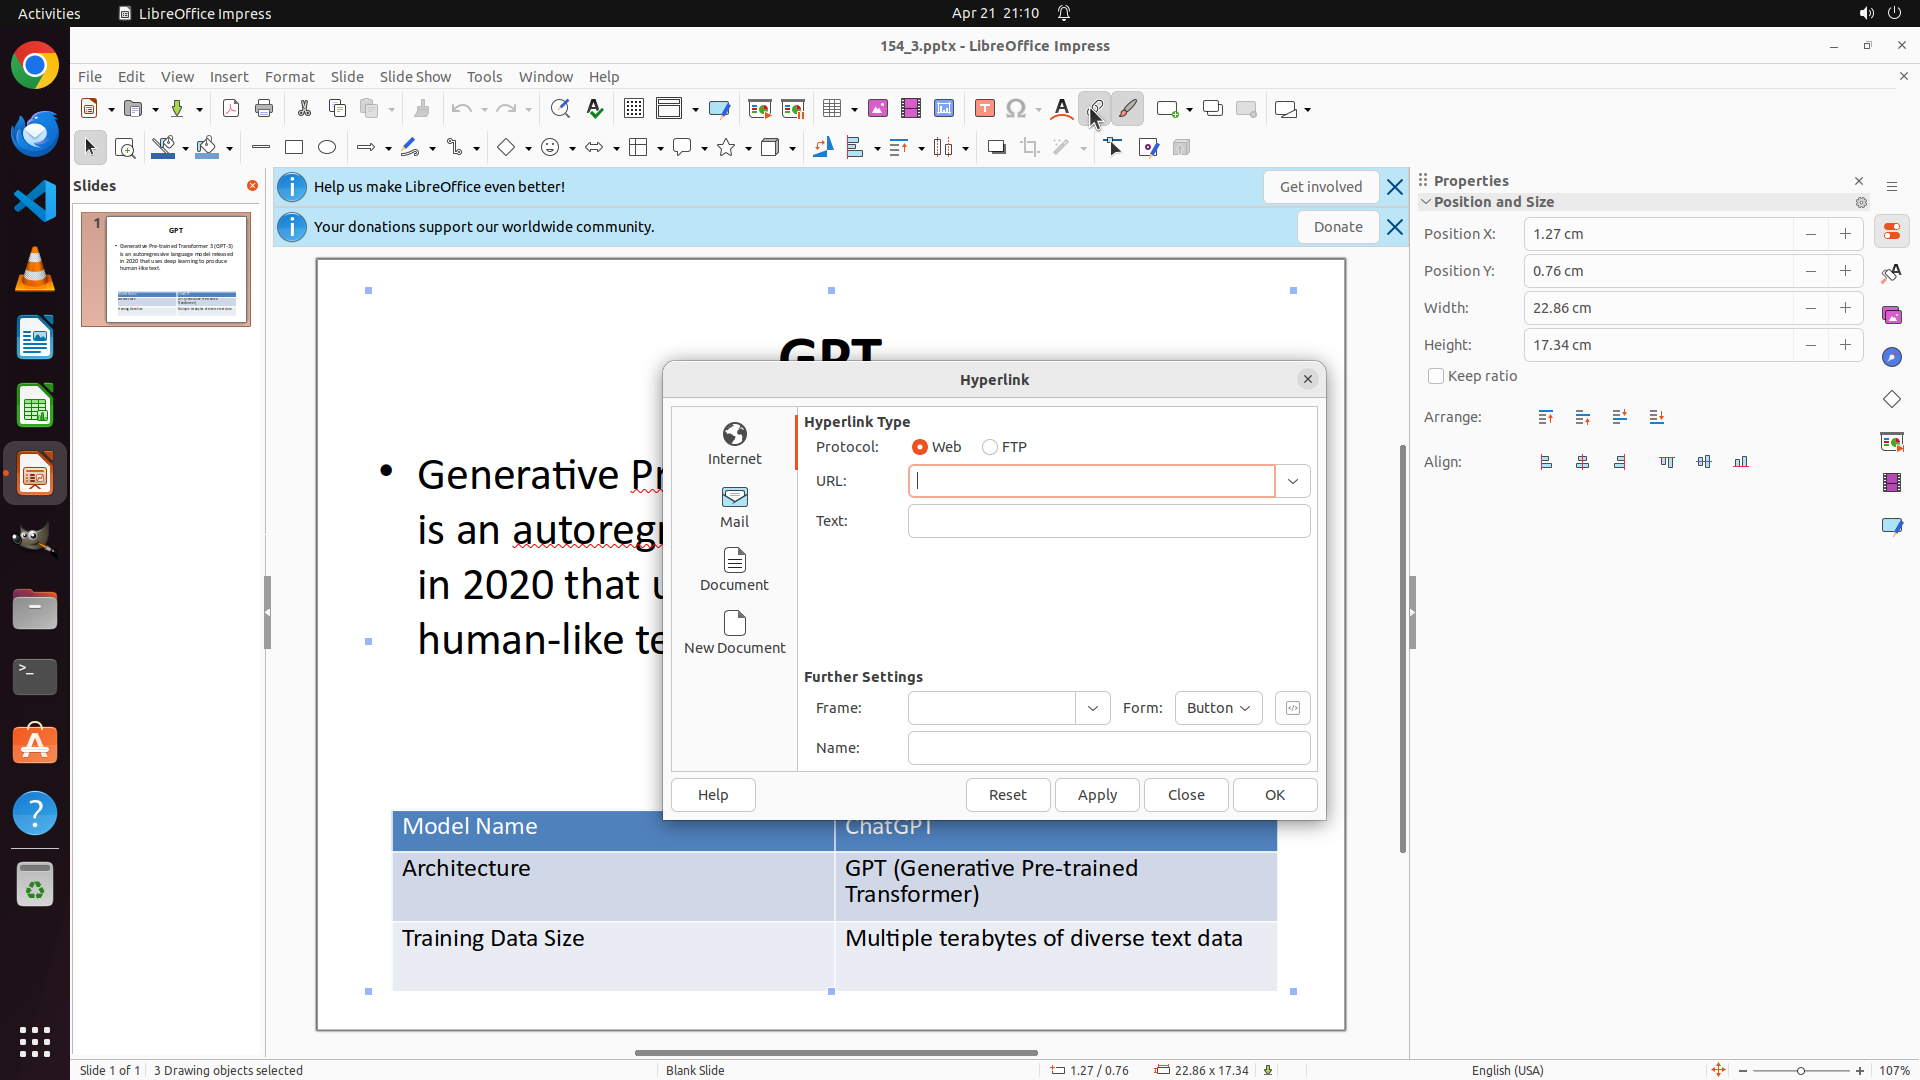The image size is (1920, 1080).
Task: Open the Frame dropdown list
Action: coord(1092,708)
